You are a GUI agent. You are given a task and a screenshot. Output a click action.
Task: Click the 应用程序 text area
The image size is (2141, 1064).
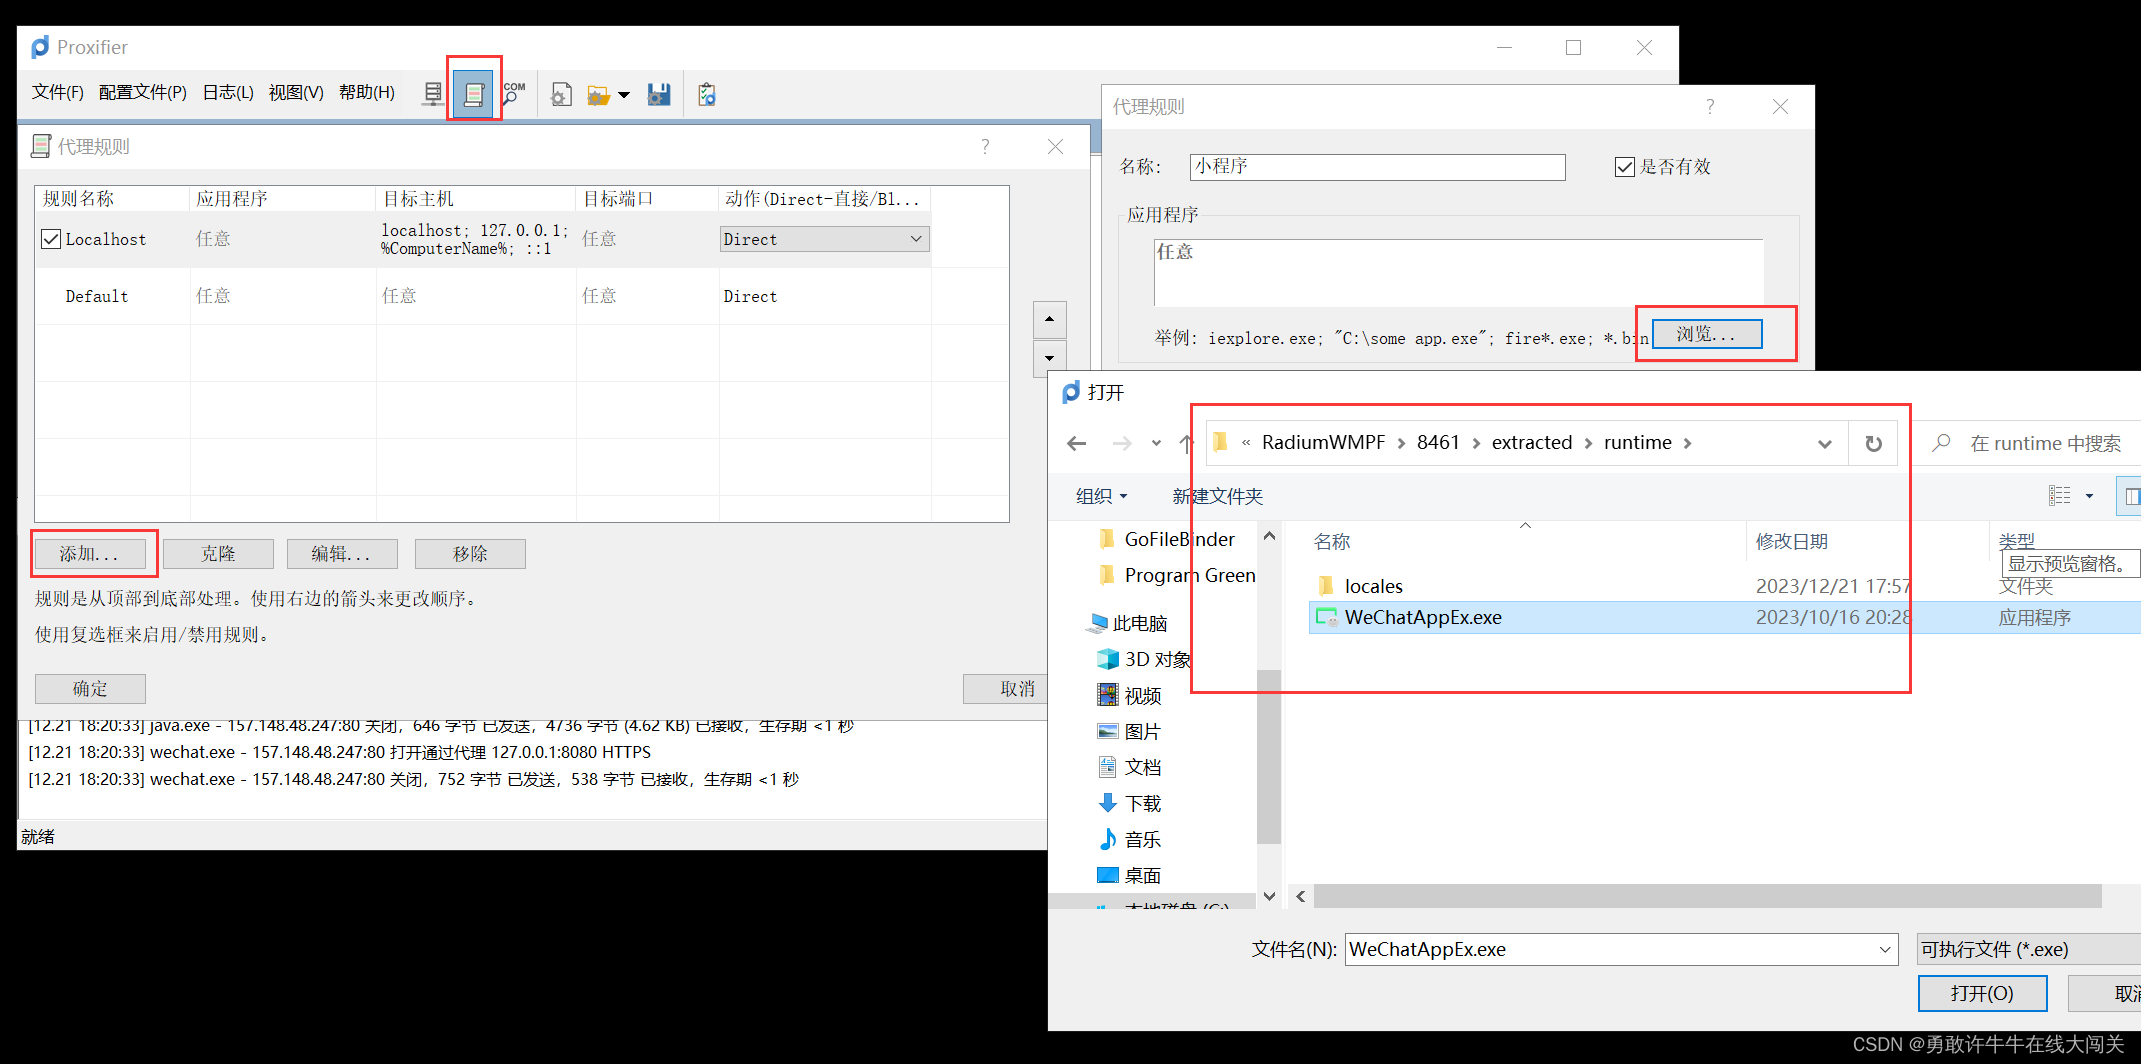coord(1459,272)
